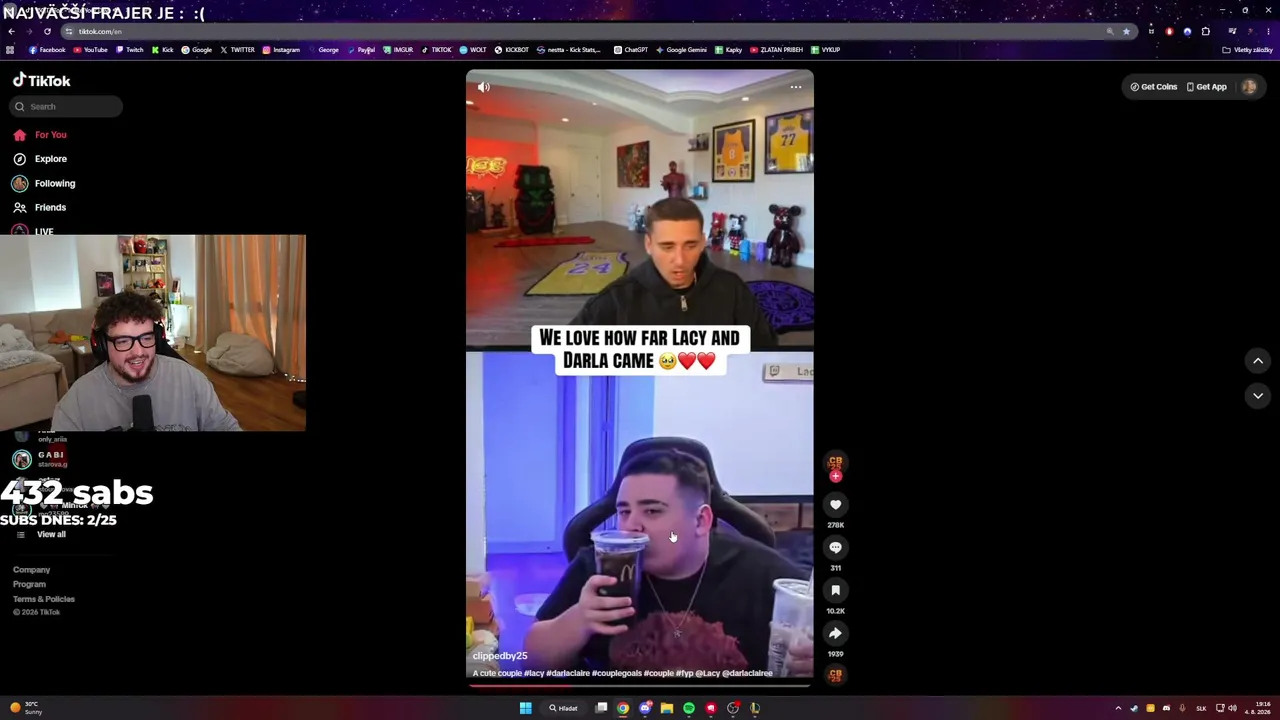Click View all following accounts
This screenshot has width=1280, height=720.
click(x=41, y=535)
